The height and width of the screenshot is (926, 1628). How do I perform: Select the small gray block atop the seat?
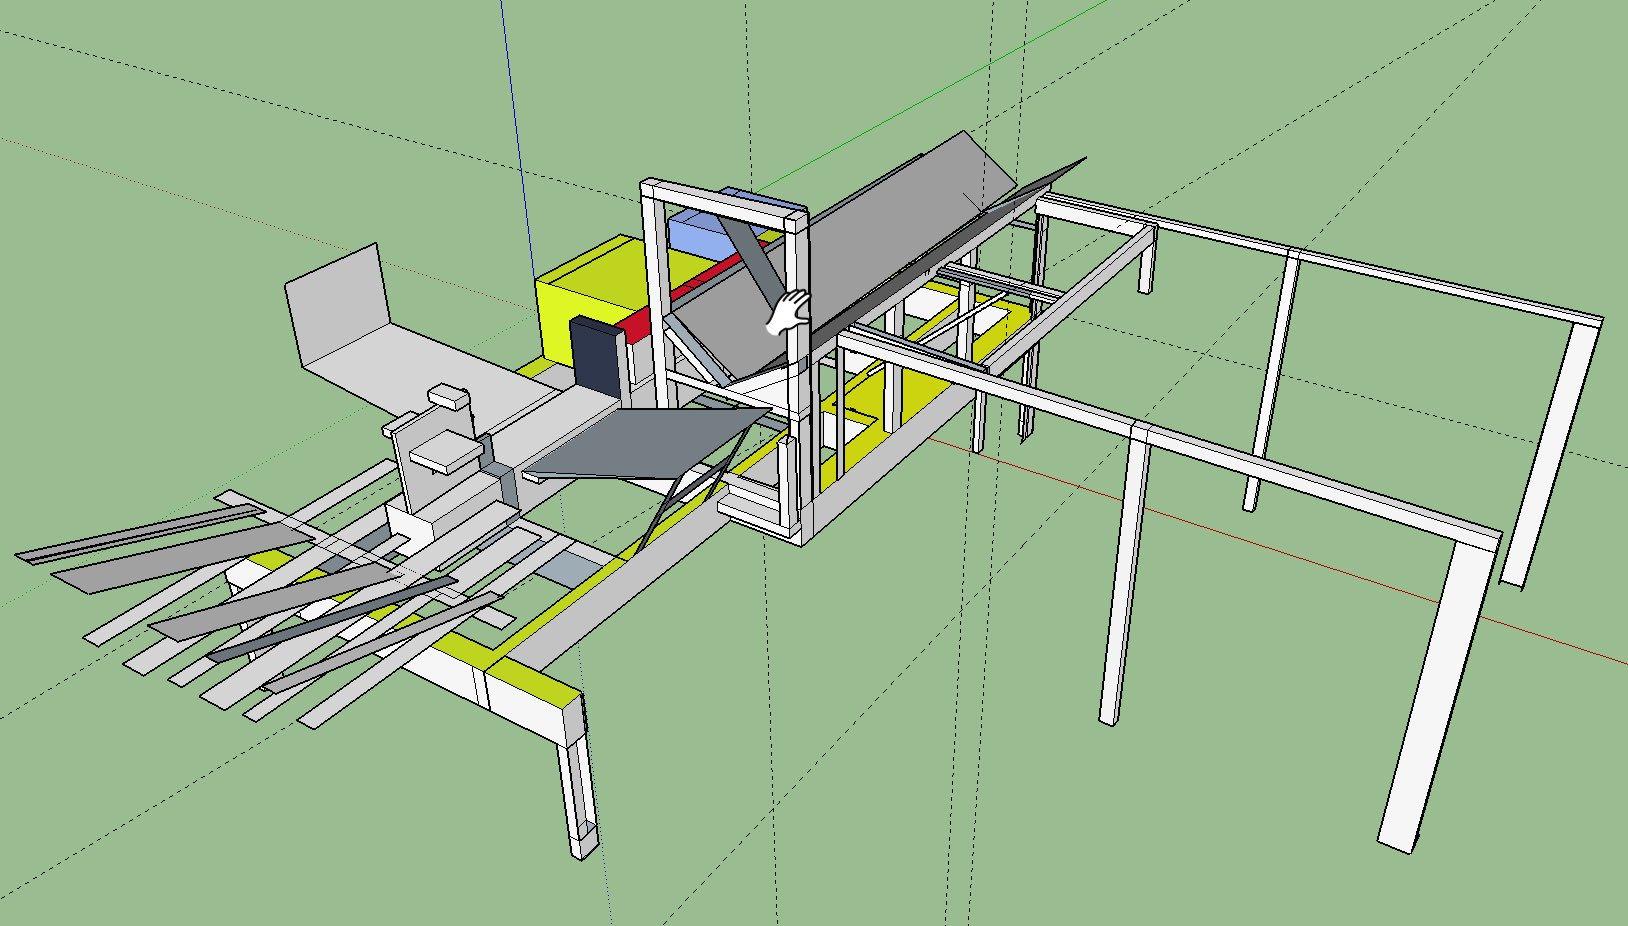[x=448, y=397]
